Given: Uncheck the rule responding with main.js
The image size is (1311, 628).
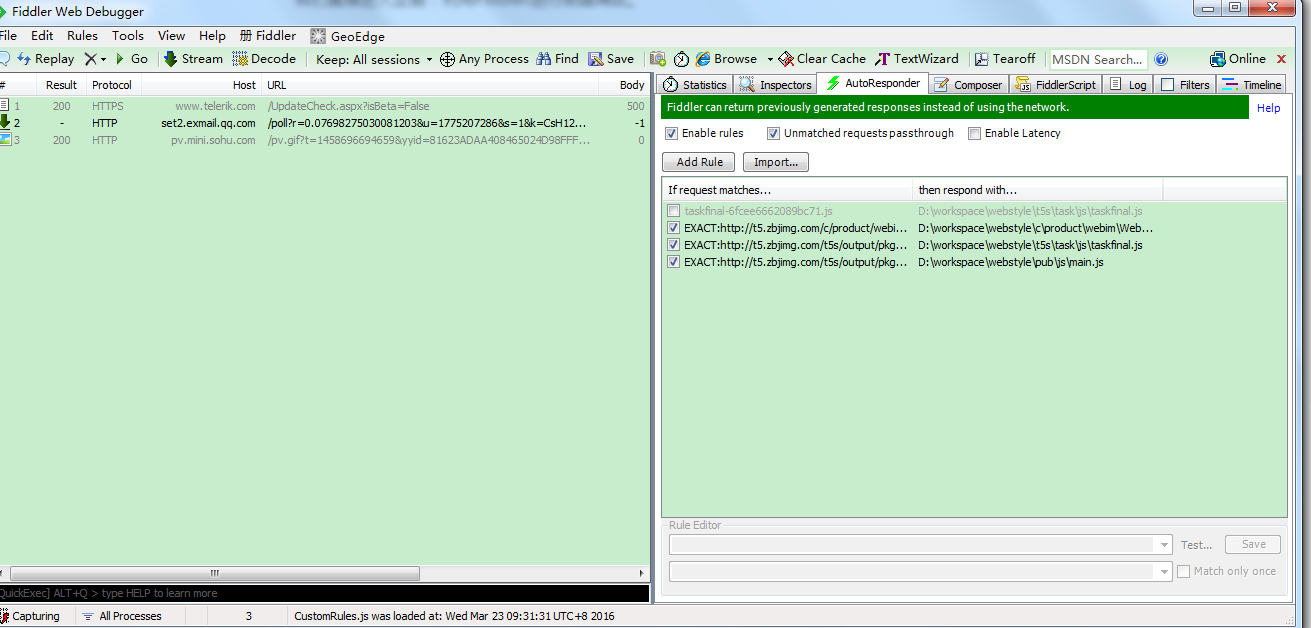Looking at the screenshot, I should pos(674,262).
